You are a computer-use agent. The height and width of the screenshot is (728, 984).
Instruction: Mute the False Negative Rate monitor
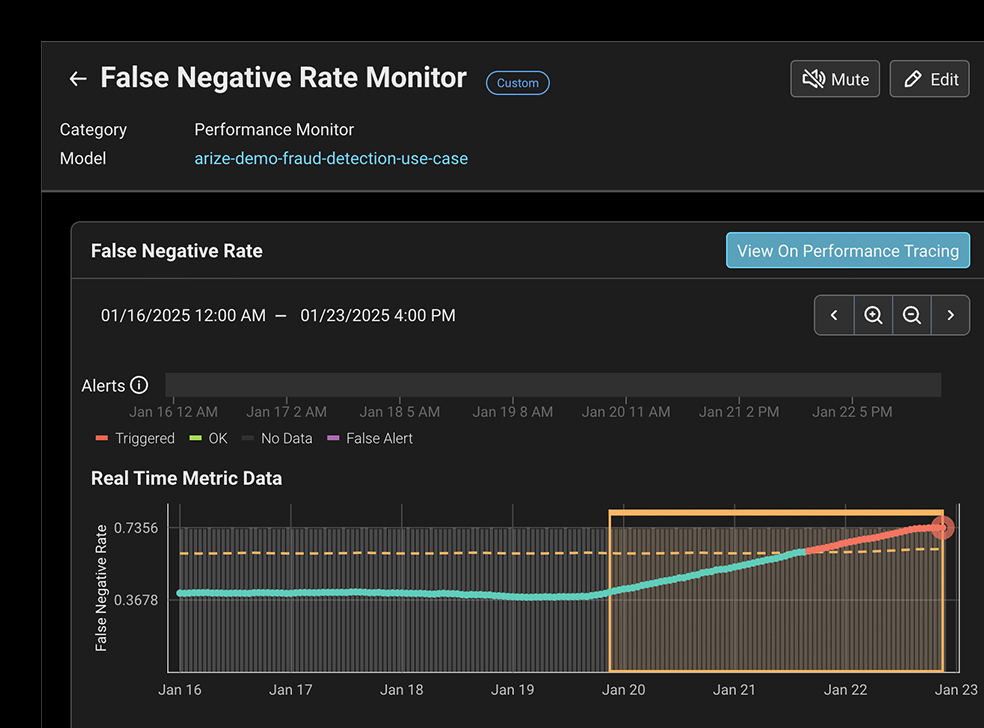click(x=835, y=79)
